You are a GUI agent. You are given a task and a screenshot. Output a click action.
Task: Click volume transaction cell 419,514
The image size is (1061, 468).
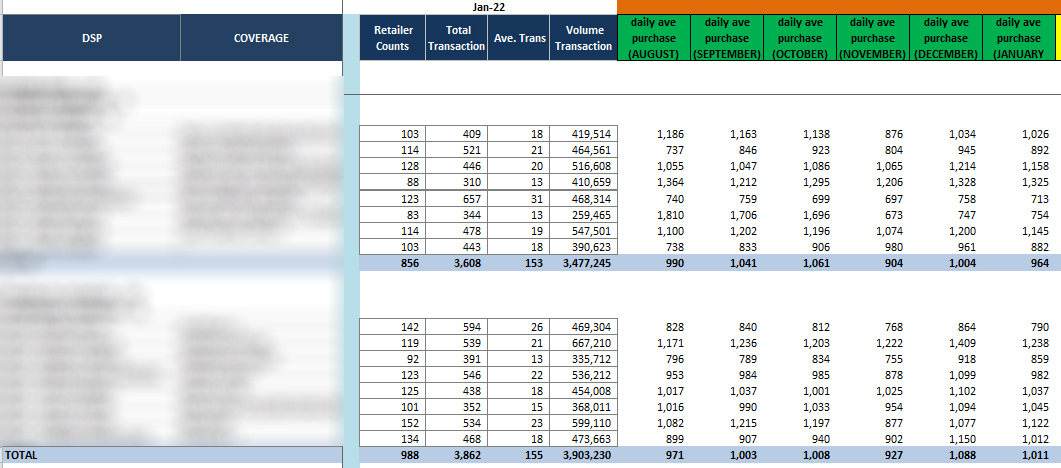click(583, 134)
